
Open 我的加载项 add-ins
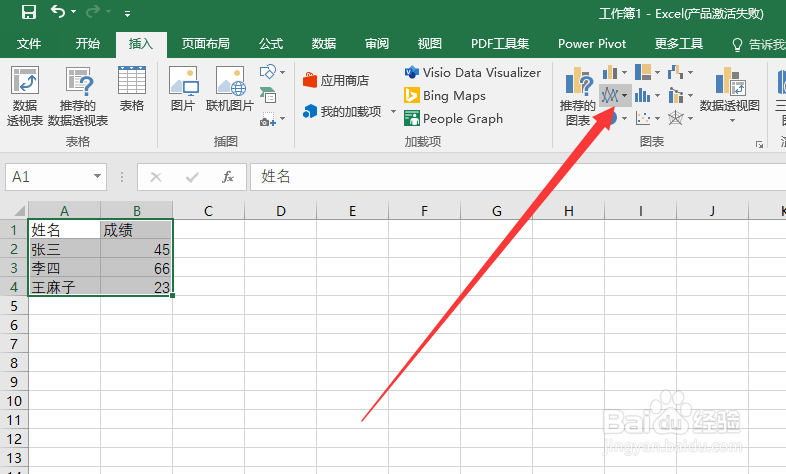pyautogui.click(x=342, y=111)
